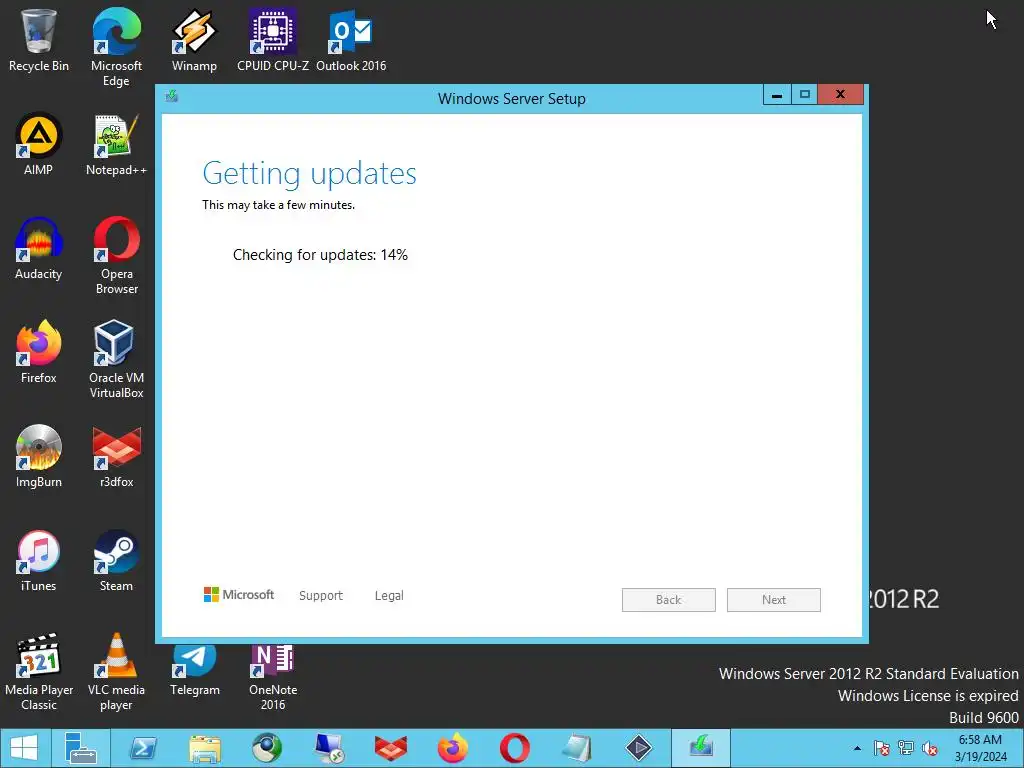Open Server Manager from the taskbar
The width and height of the screenshot is (1024, 768).
pyautogui.click(x=81, y=748)
